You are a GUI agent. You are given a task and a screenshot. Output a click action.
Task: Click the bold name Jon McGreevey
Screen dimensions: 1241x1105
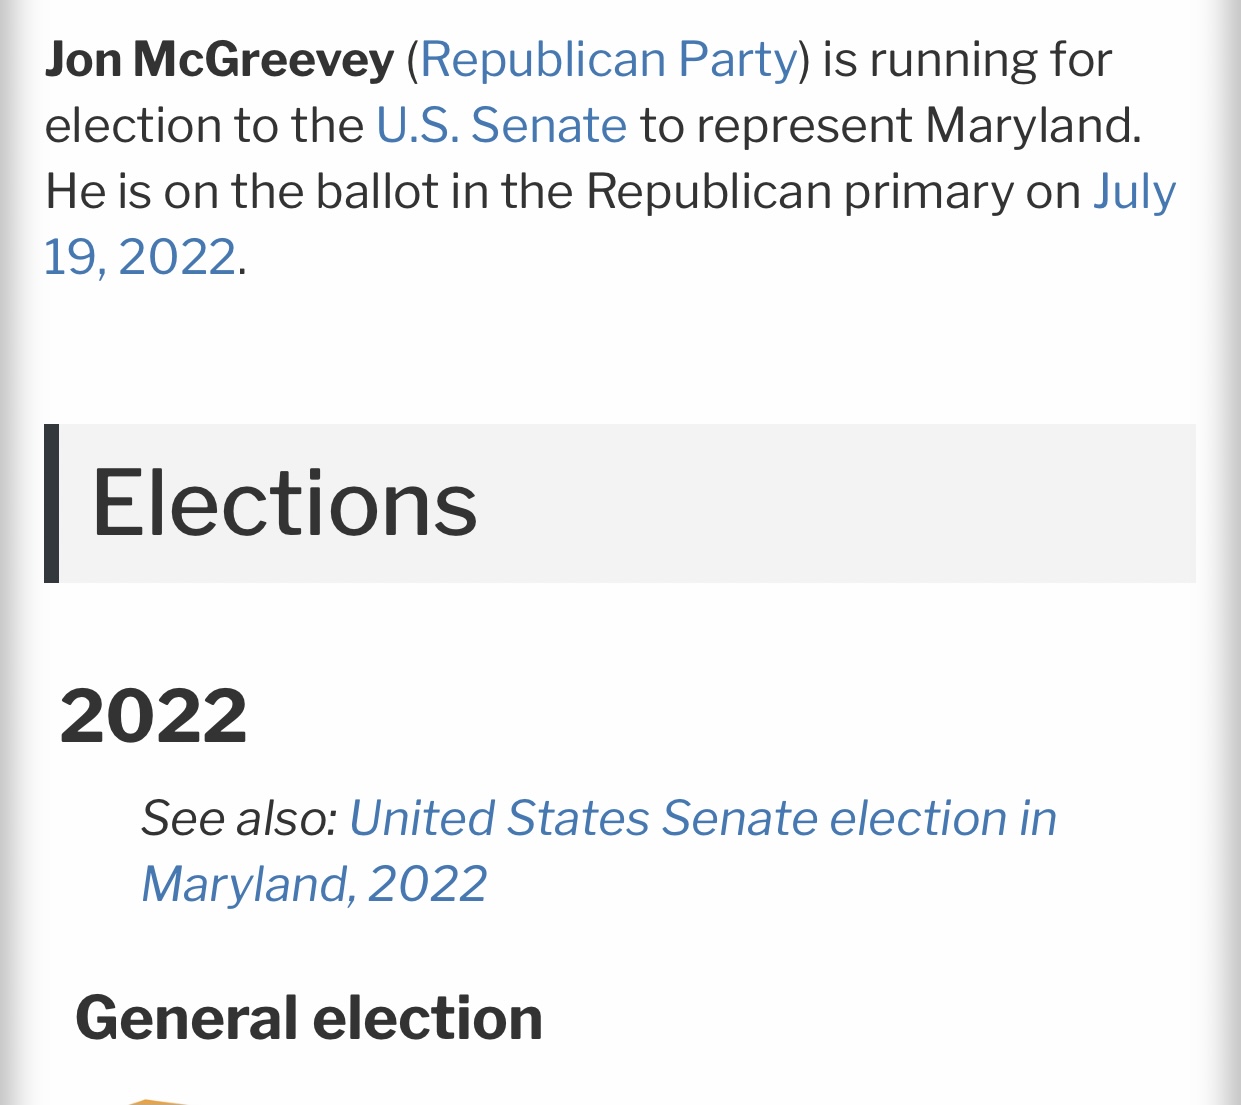pyautogui.click(x=219, y=60)
